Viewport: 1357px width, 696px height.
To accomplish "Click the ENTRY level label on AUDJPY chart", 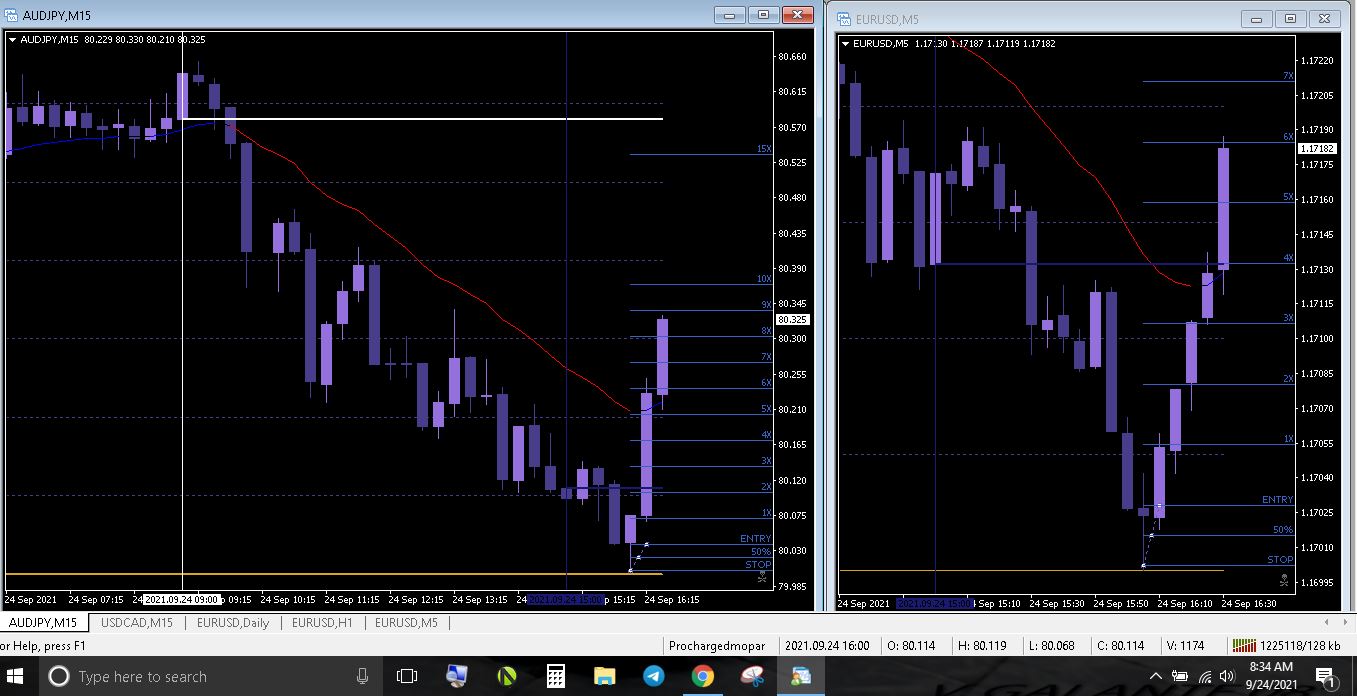I will coord(755,539).
